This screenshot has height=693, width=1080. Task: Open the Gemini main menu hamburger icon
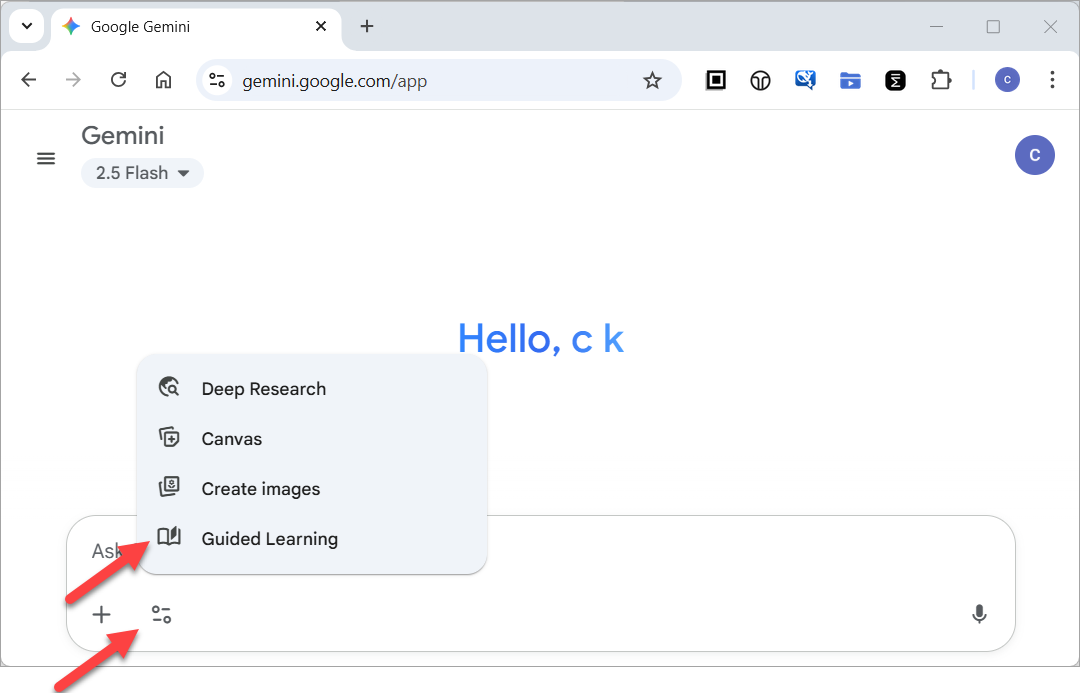click(x=46, y=158)
